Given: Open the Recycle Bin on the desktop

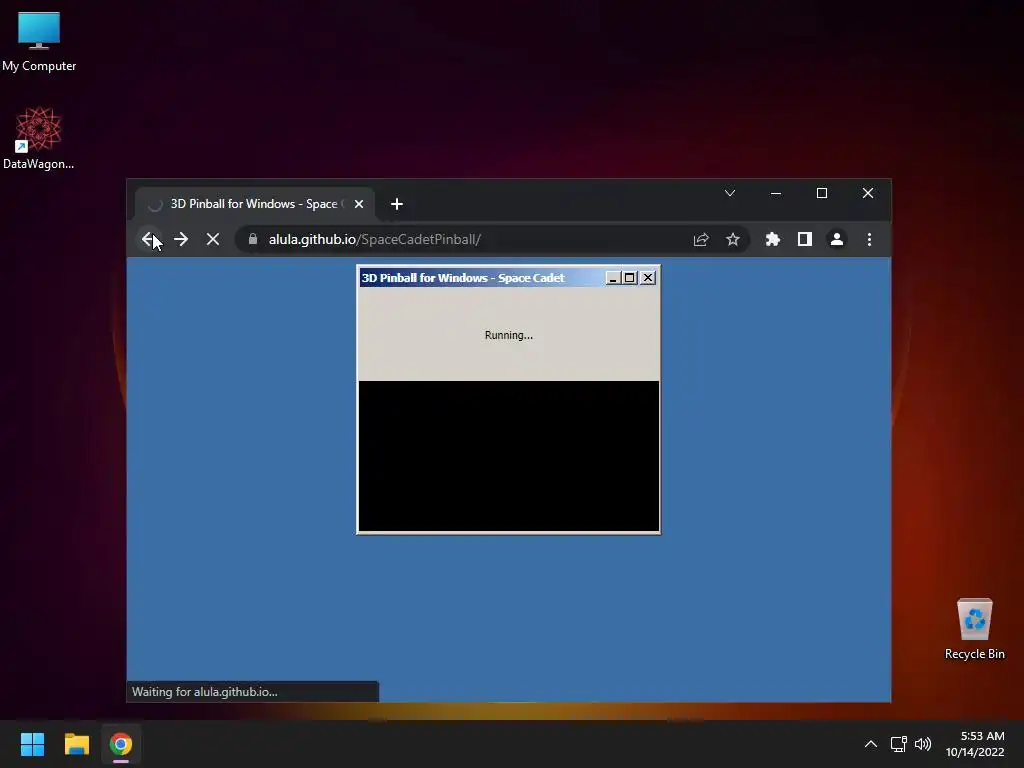Looking at the screenshot, I should click(974, 629).
